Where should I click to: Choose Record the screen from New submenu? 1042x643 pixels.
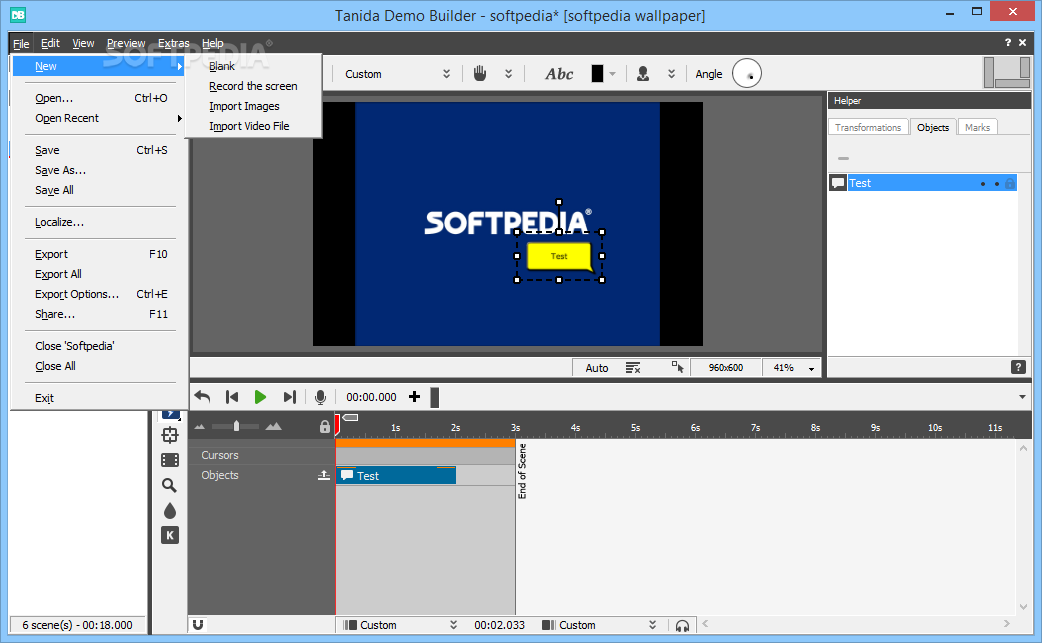(x=253, y=86)
